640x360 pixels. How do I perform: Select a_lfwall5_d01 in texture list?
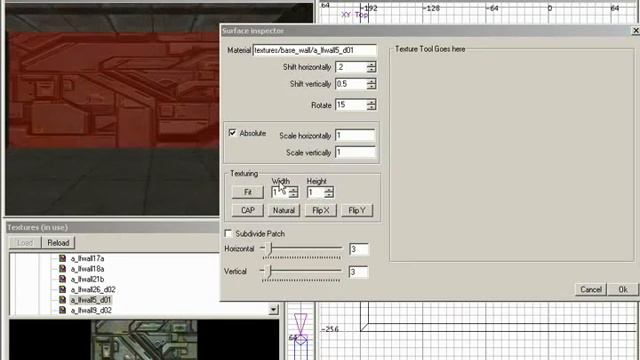[91, 300]
